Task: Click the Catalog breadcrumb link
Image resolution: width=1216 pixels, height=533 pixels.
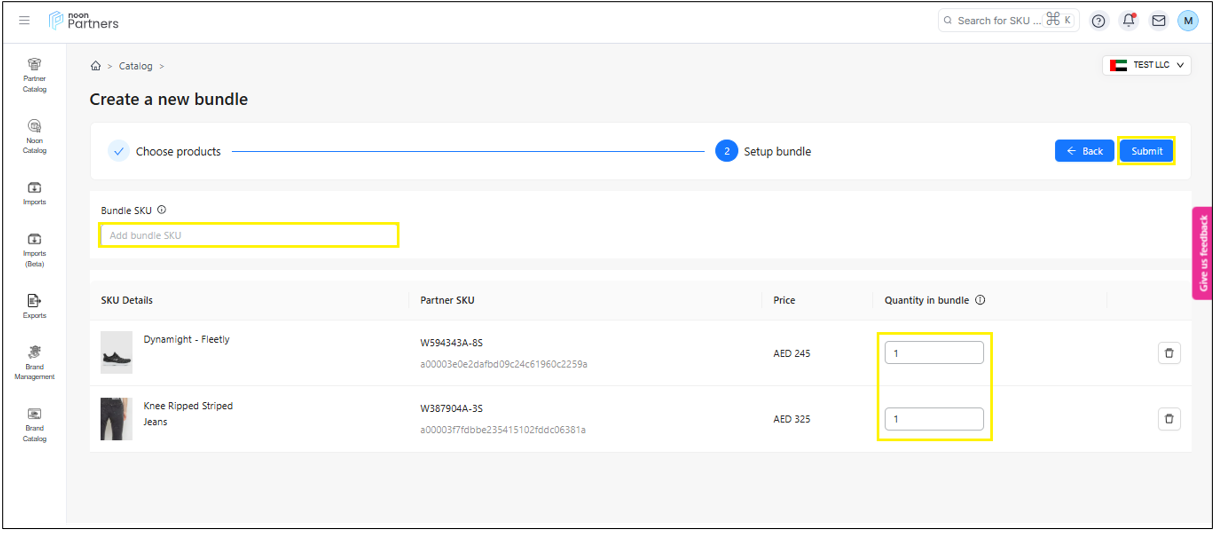Action: [136, 66]
